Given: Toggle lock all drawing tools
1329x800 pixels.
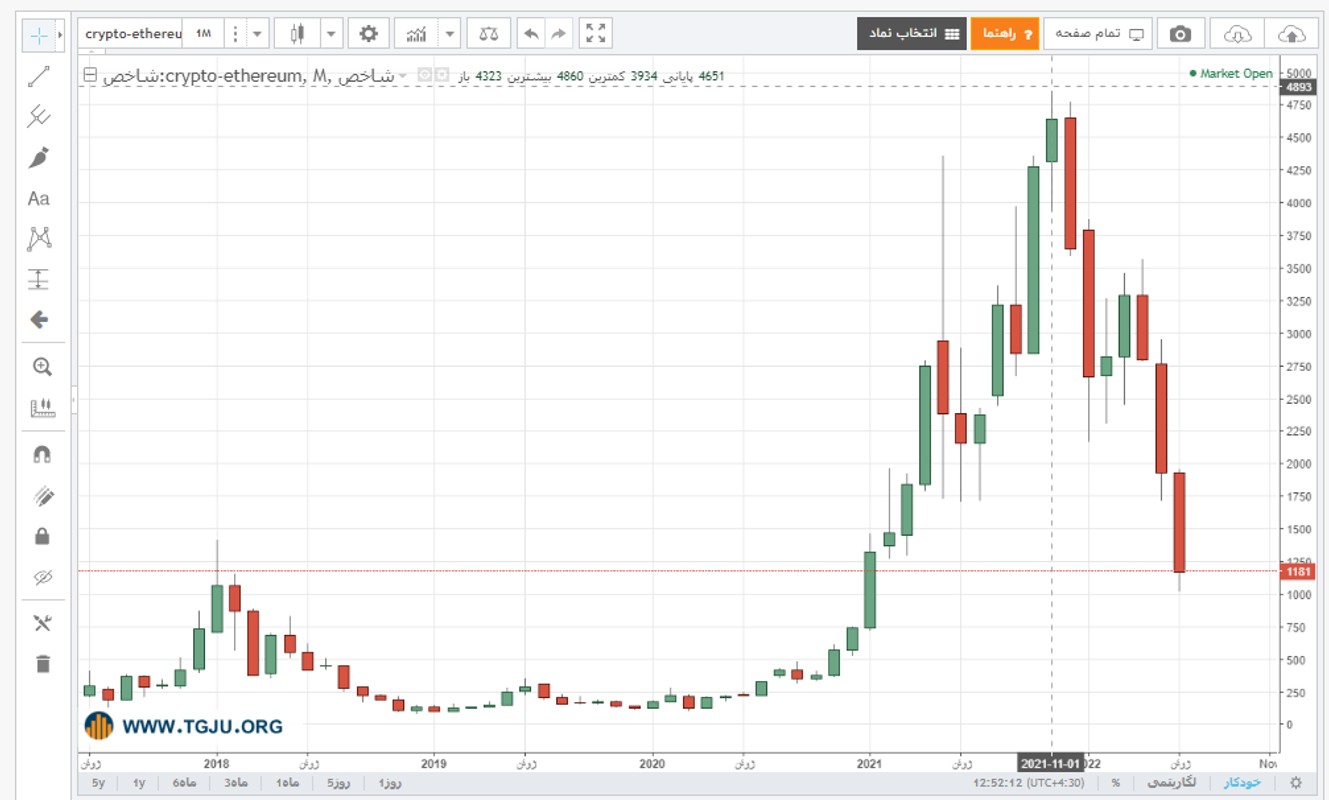Looking at the screenshot, I should coord(42,537).
